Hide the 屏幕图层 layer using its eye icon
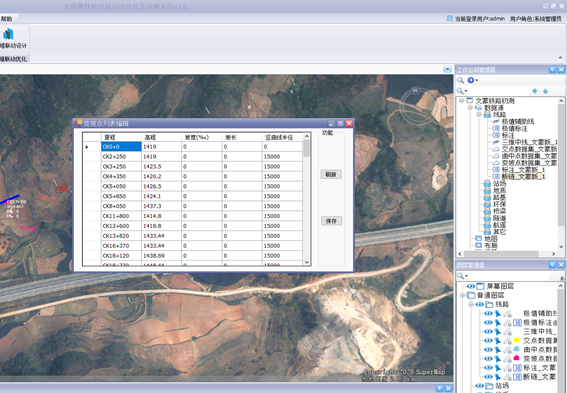Image resolution: width=567 pixels, height=393 pixels. coord(470,286)
